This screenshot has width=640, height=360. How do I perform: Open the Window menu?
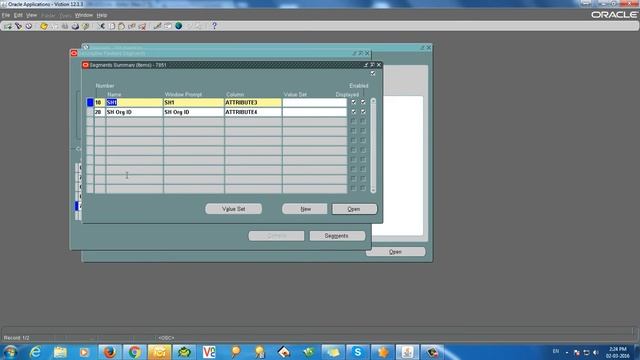(x=84, y=15)
